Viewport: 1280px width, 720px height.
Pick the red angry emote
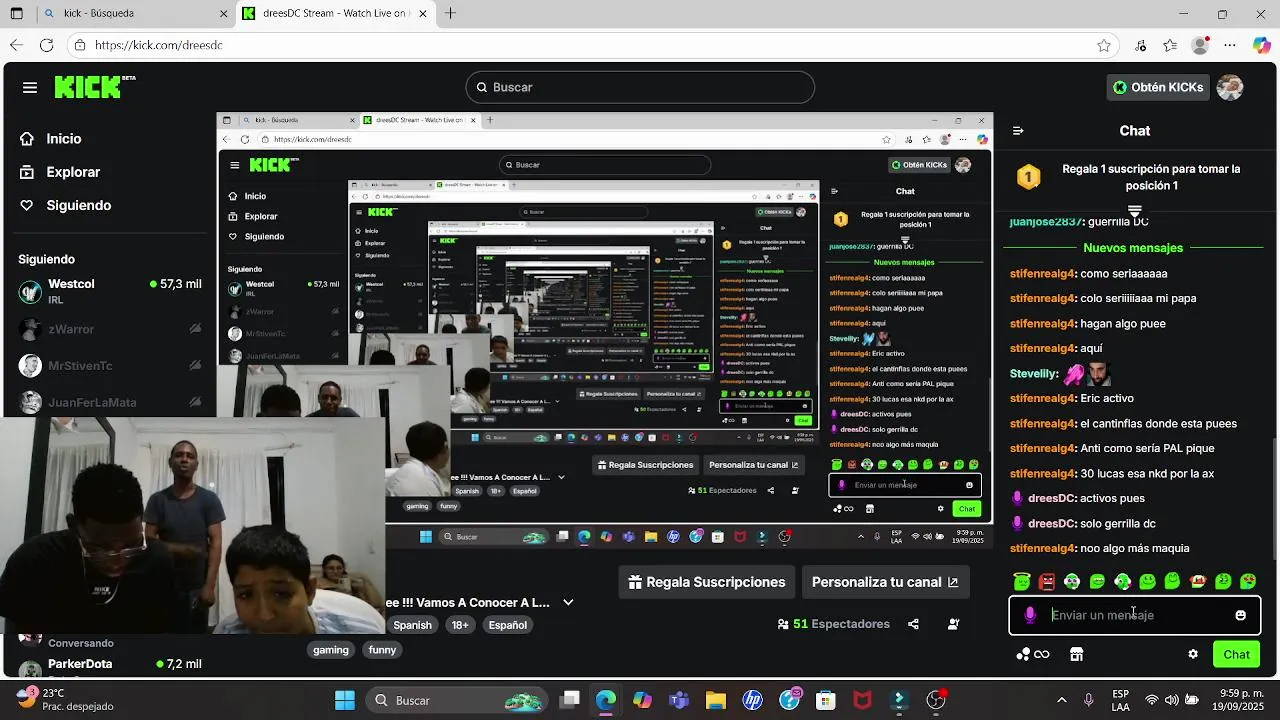[x=1047, y=581]
